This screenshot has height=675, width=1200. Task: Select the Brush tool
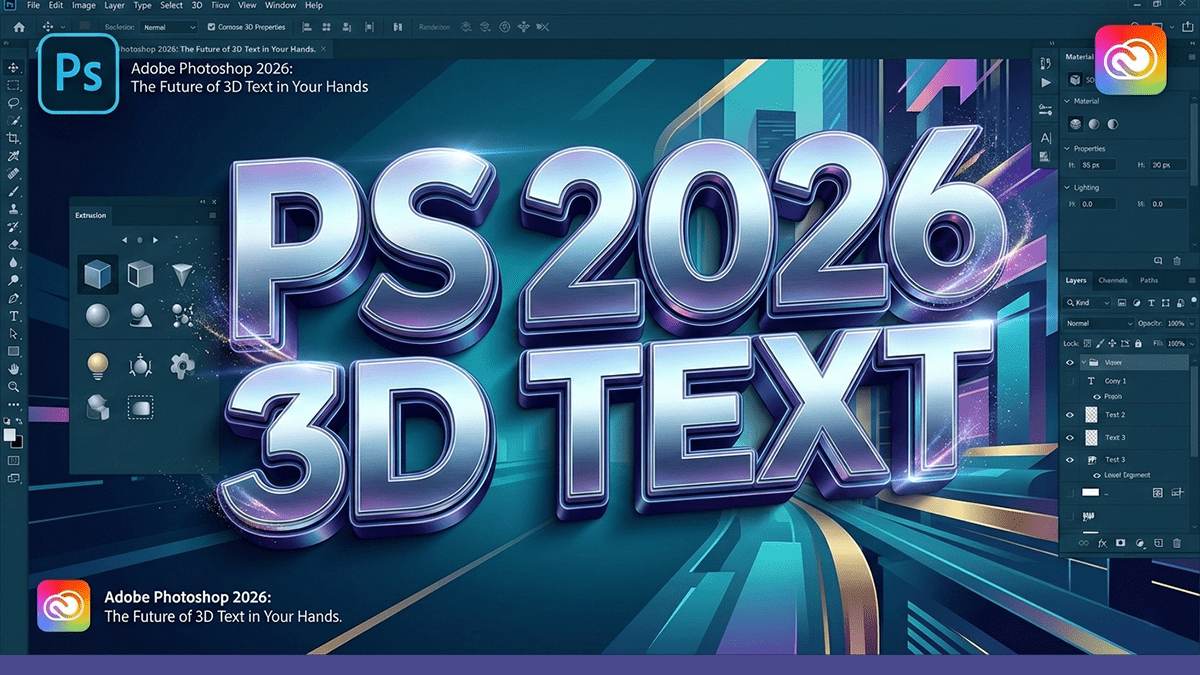(x=14, y=191)
